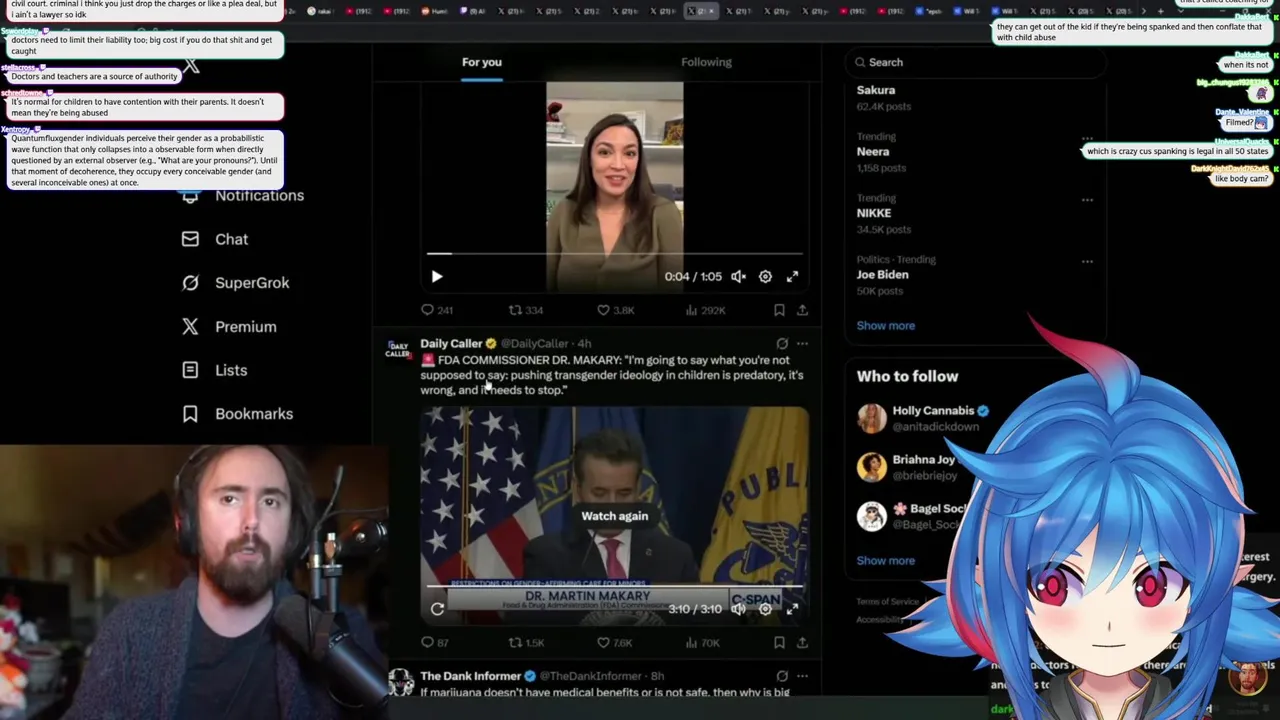The image size is (1280, 720).
Task: Repost the post with 334 reposts
Action: click(526, 310)
